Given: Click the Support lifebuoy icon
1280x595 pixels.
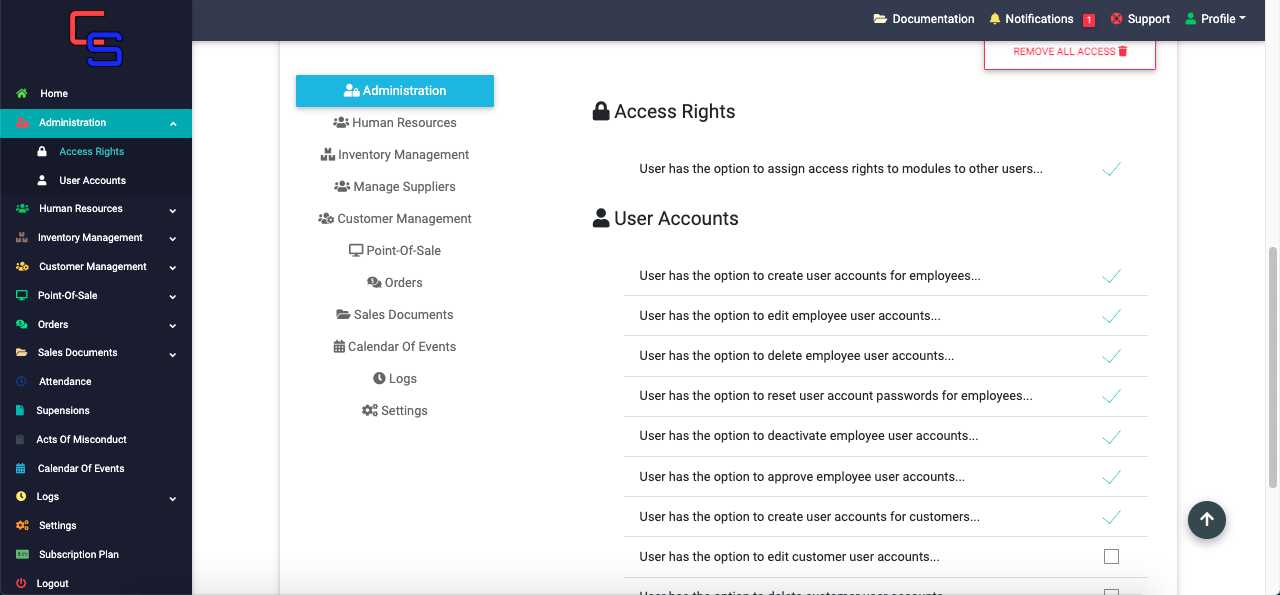Looking at the screenshot, I should (x=1117, y=19).
